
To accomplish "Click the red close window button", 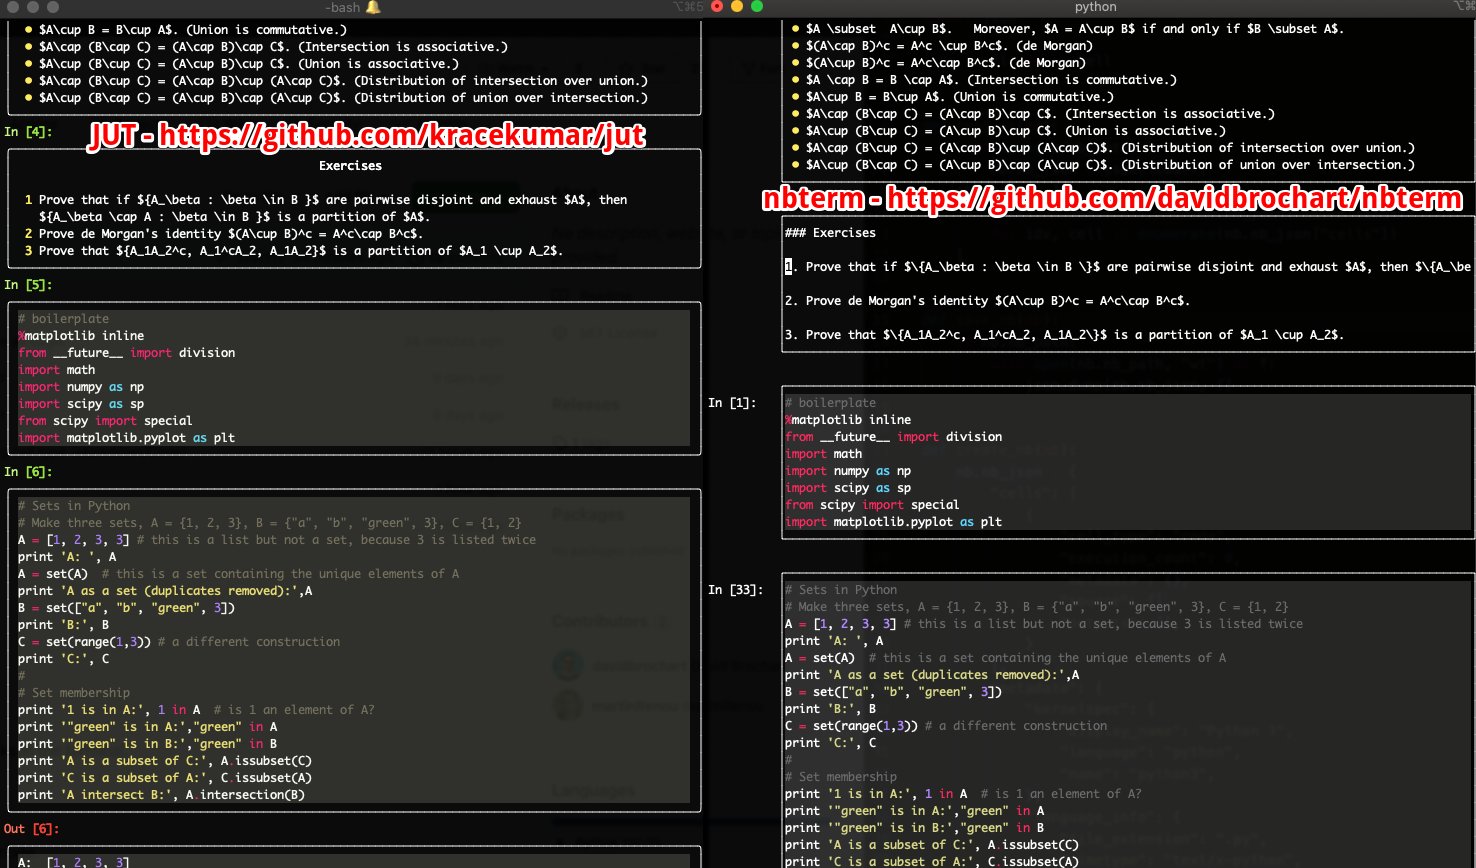I will click(x=717, y=6).
